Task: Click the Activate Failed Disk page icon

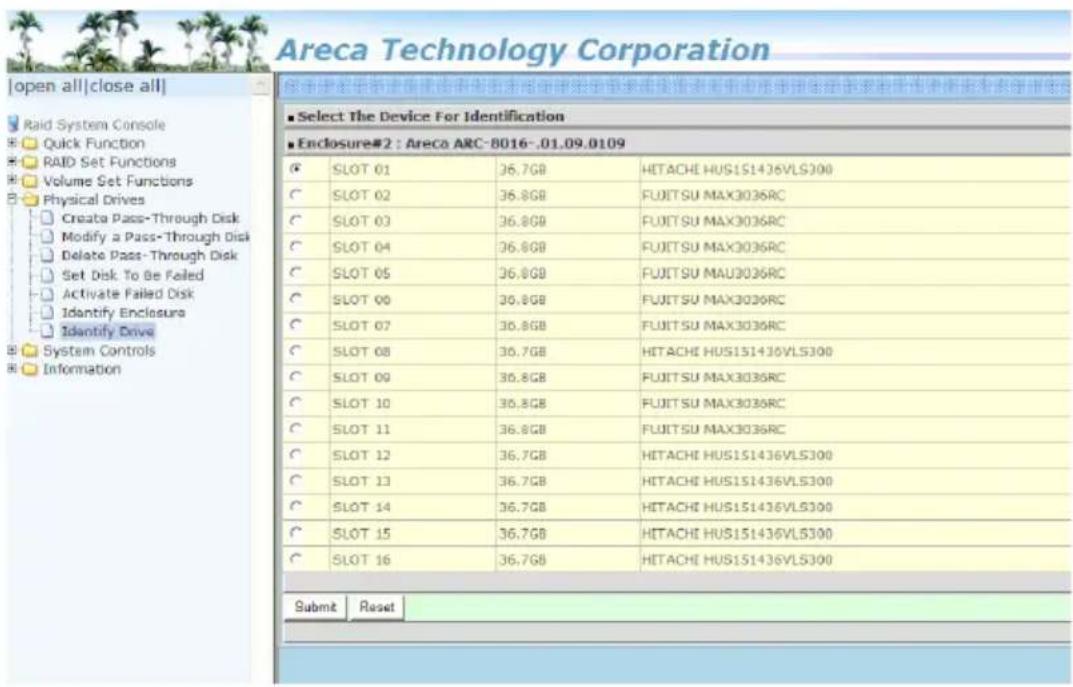Action: point(47,294)
